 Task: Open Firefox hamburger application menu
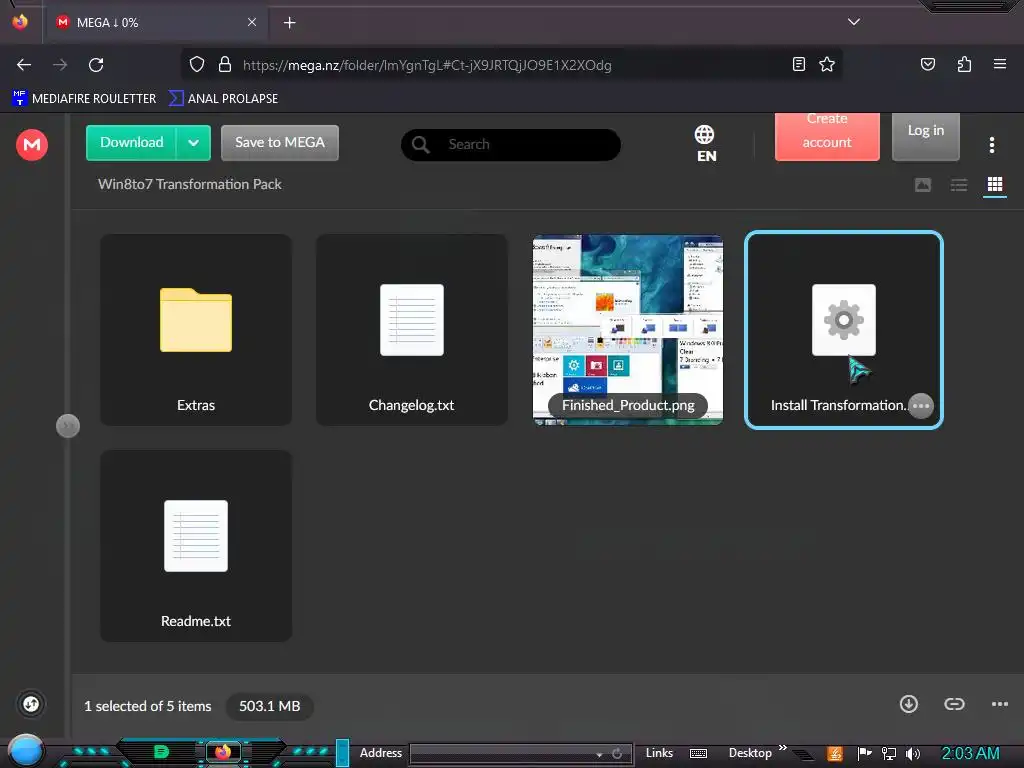(x=999, y=64)
